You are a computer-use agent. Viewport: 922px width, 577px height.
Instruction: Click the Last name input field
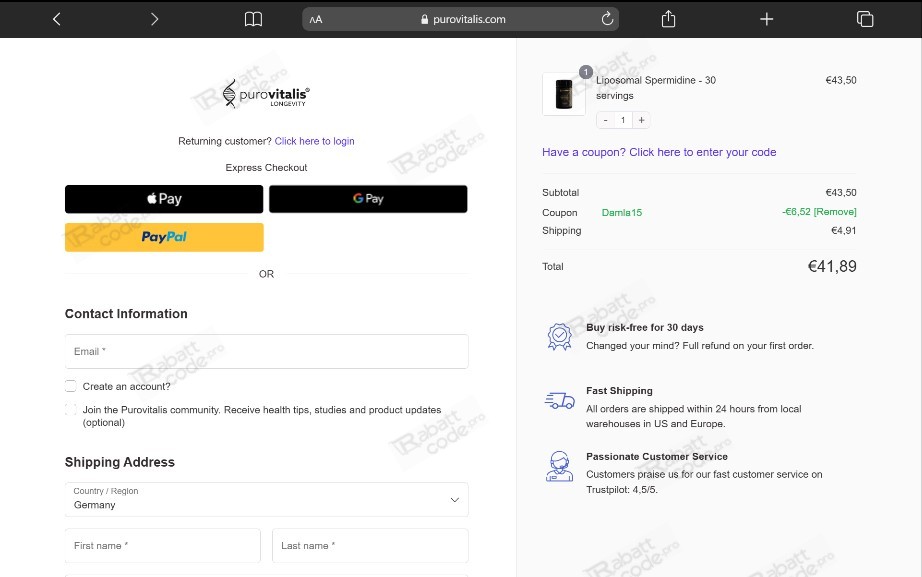370,546
